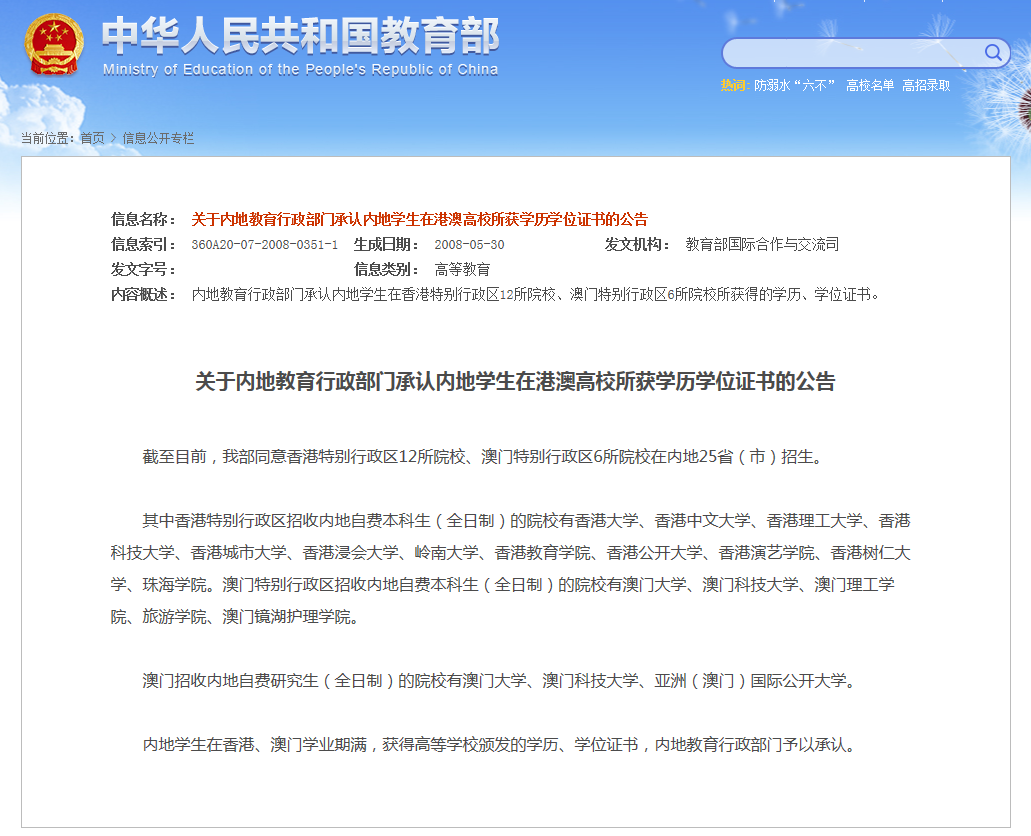Image resolution: width=1031 pixels, height=836 pixels.
Task: Navigate to 首页 via the breadcrumb
Action: (x=93, y=139)
